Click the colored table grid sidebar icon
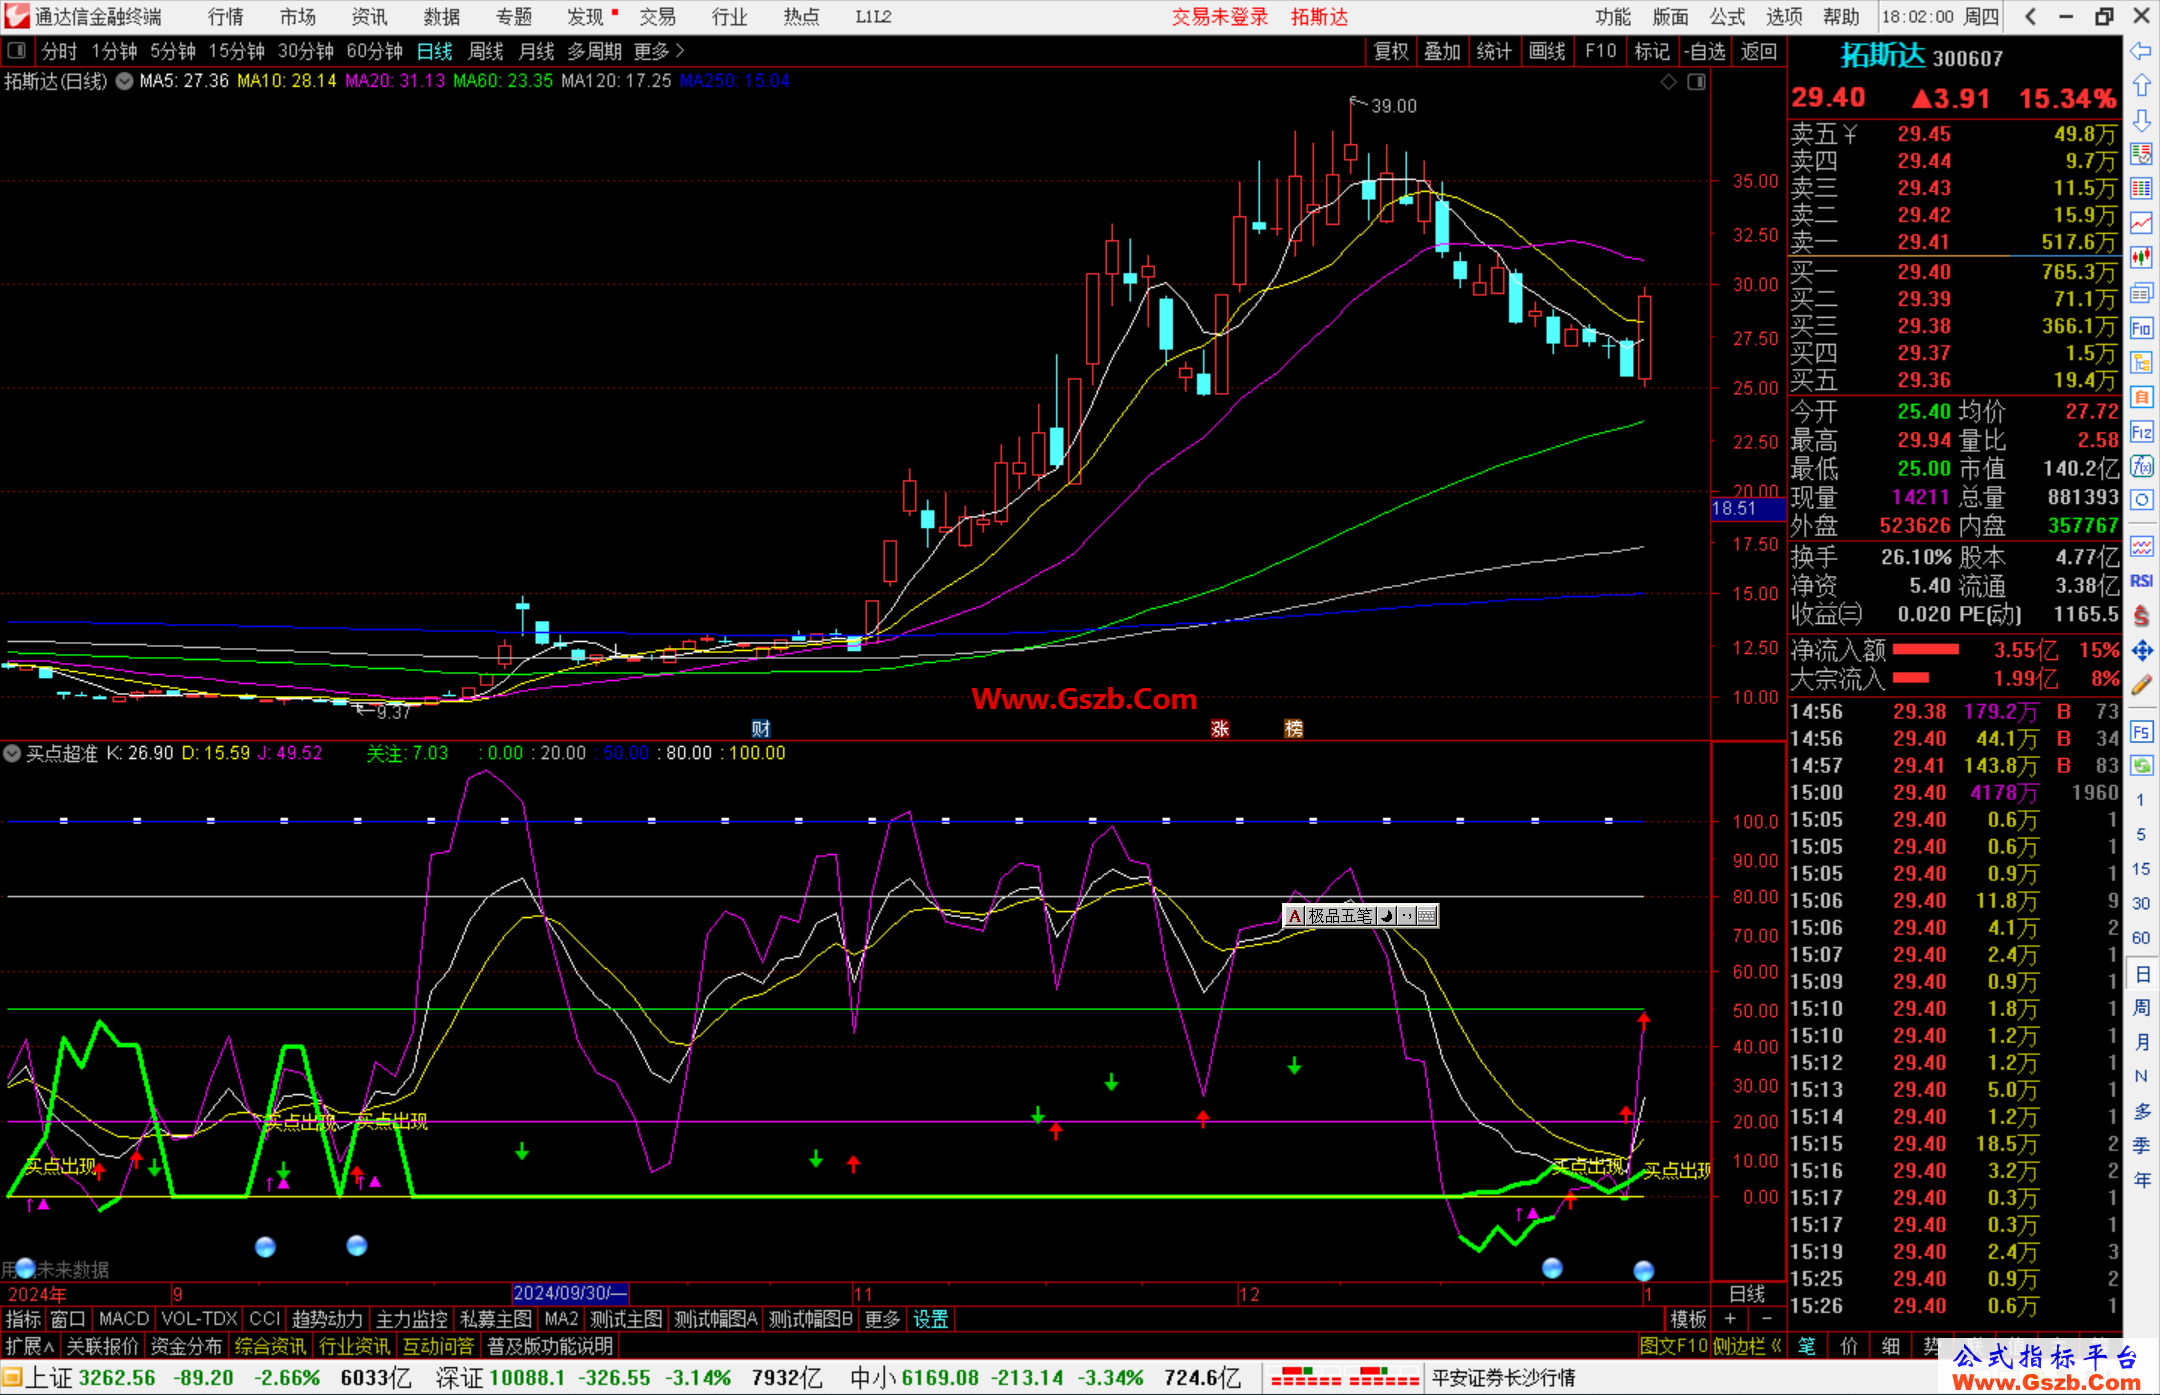Viewport: 2160px width, 1395px height. pyautogui.click(x=2141, y=188)
